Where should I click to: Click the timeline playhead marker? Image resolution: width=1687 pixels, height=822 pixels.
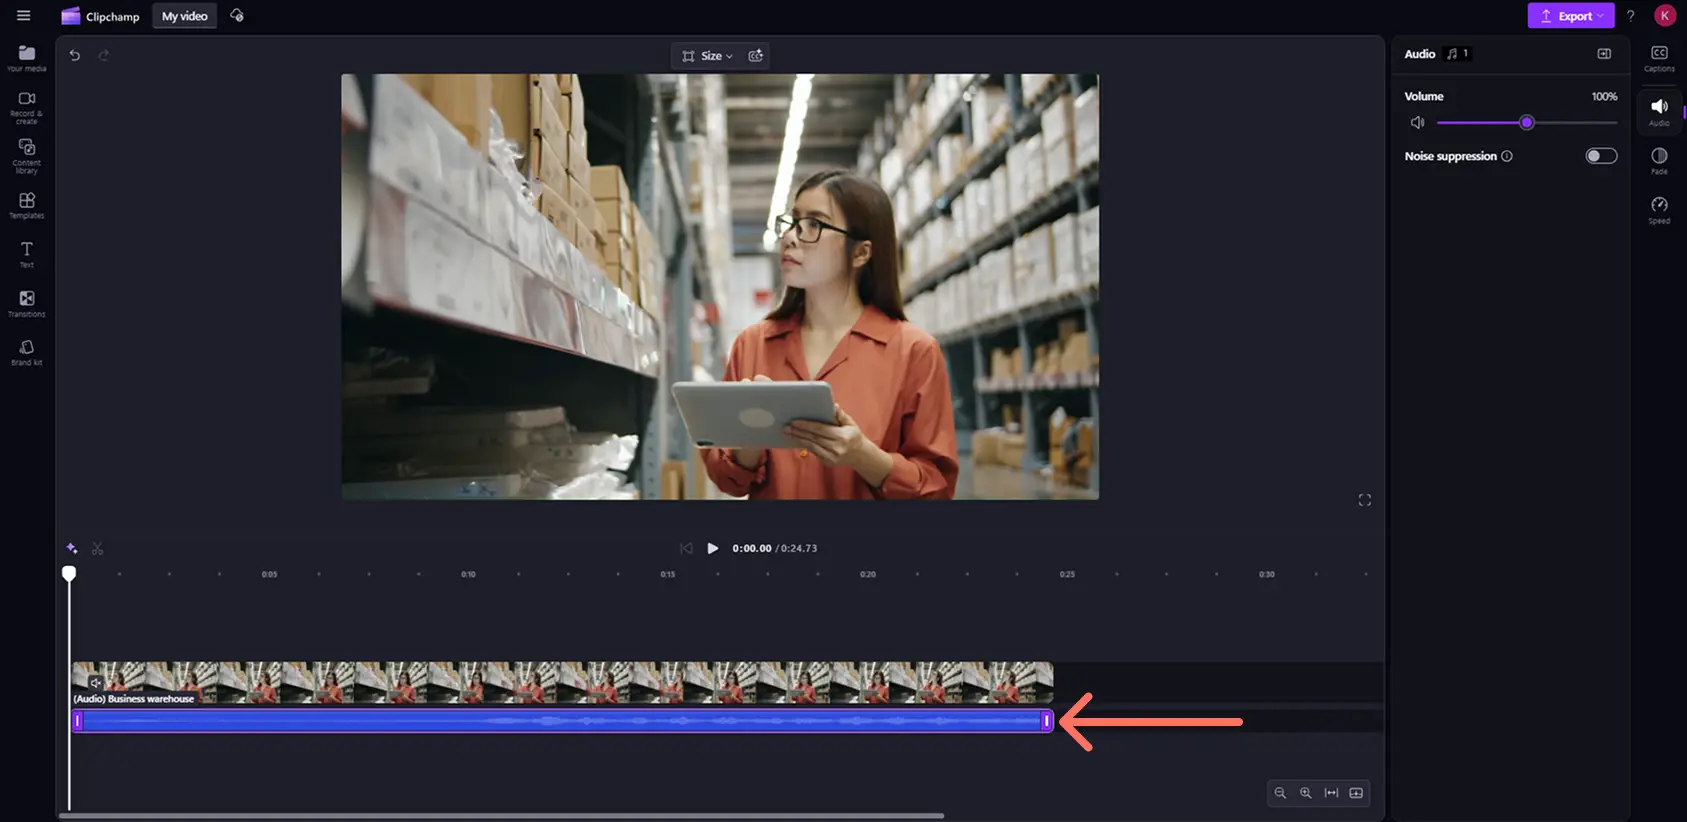pos(69,573)
